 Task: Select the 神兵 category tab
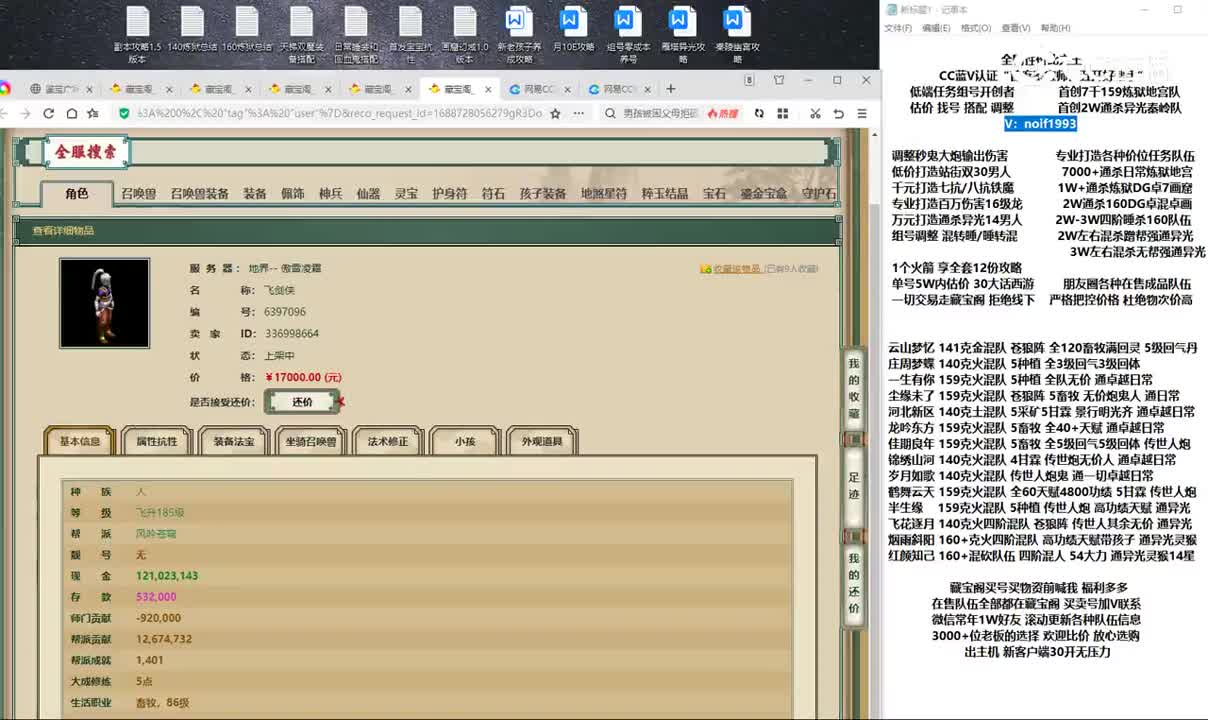tap(330, 194)
